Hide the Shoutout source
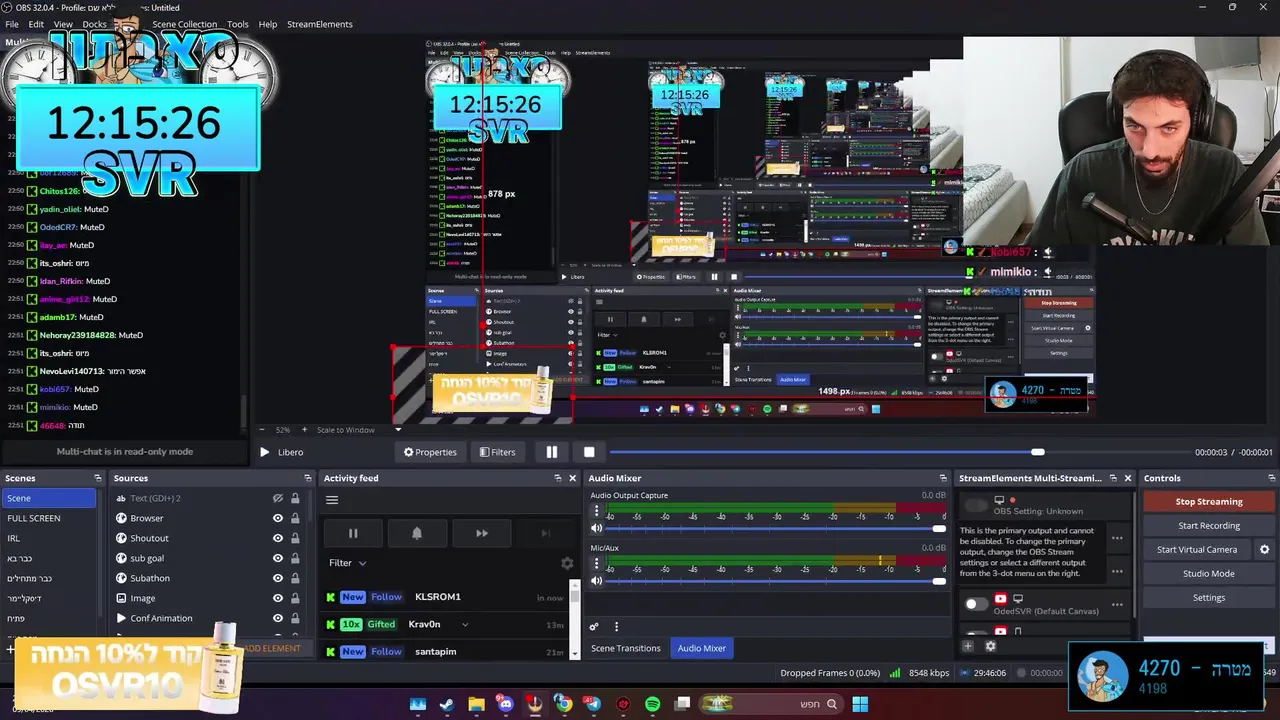The width and height of the screenshot is (1280, 720). (x=278, y=538)
